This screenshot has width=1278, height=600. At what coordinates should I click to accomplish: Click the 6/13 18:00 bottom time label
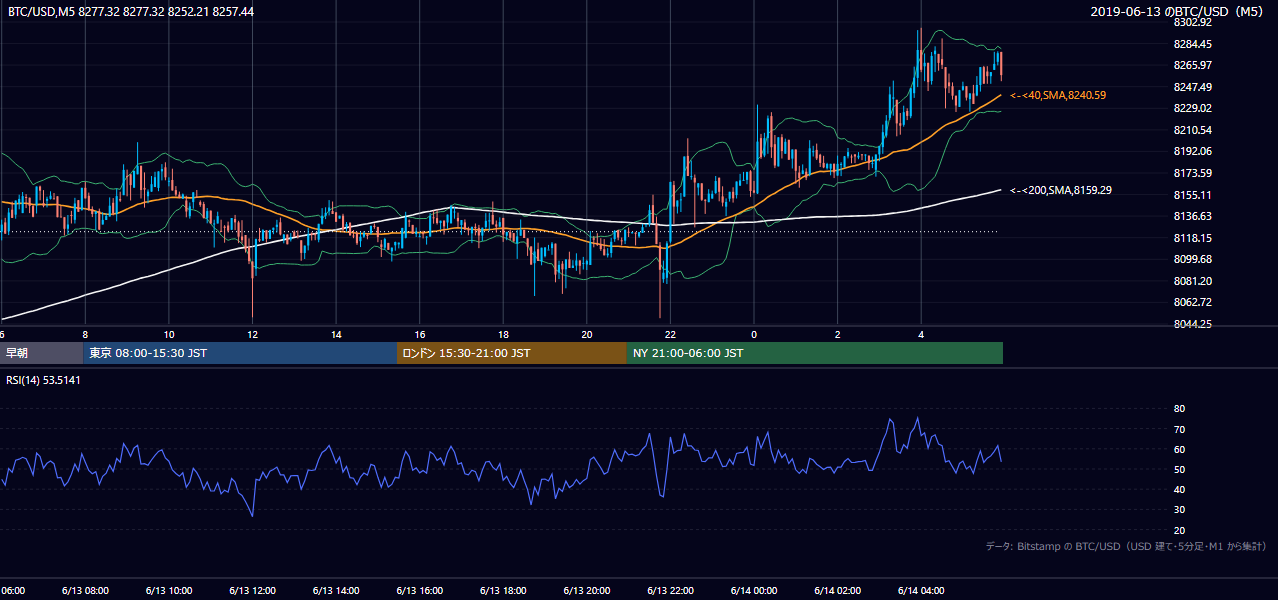[503, 591]
